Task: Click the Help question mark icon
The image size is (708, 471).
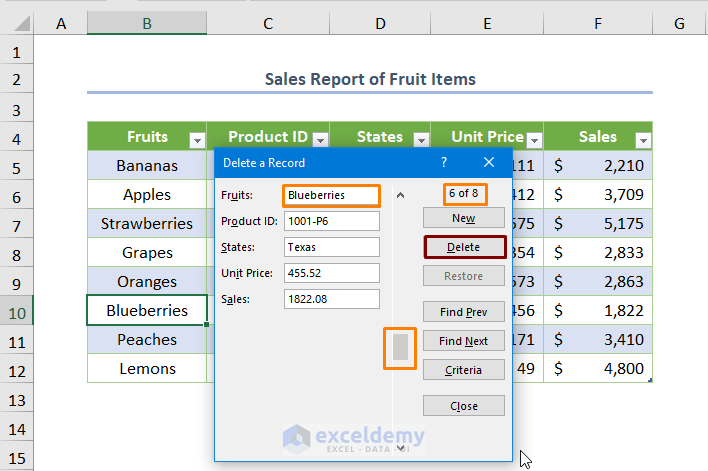Action: pyautogui.click(x=444, y=162)
